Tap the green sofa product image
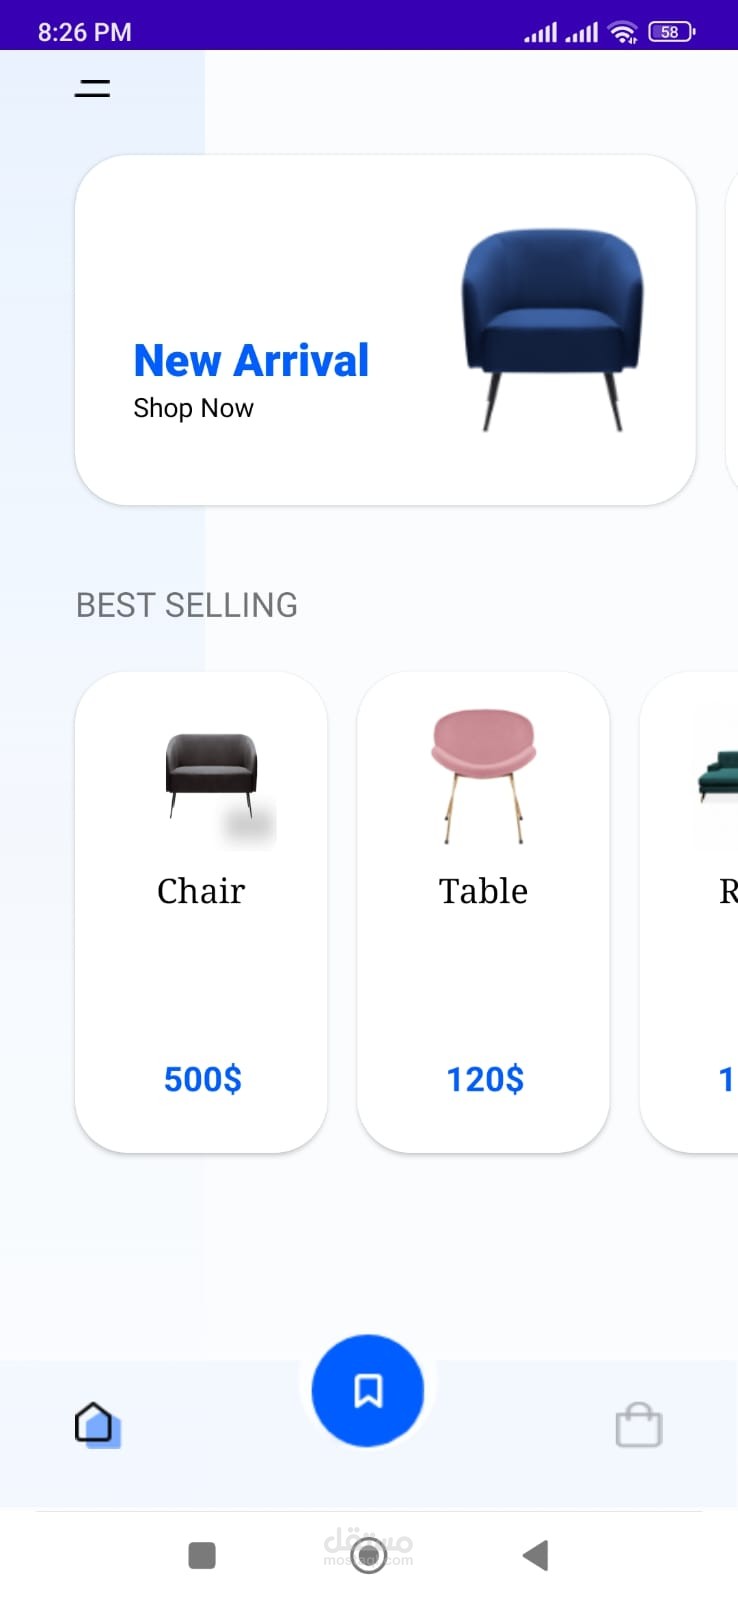 click(x=718, y=776)
